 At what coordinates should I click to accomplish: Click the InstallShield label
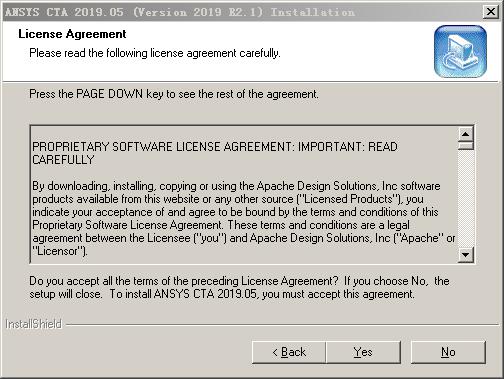(x=34, y=324)
